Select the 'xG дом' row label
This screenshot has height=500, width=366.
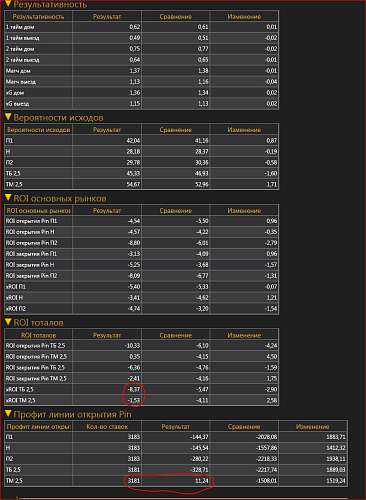pos(15,93)
